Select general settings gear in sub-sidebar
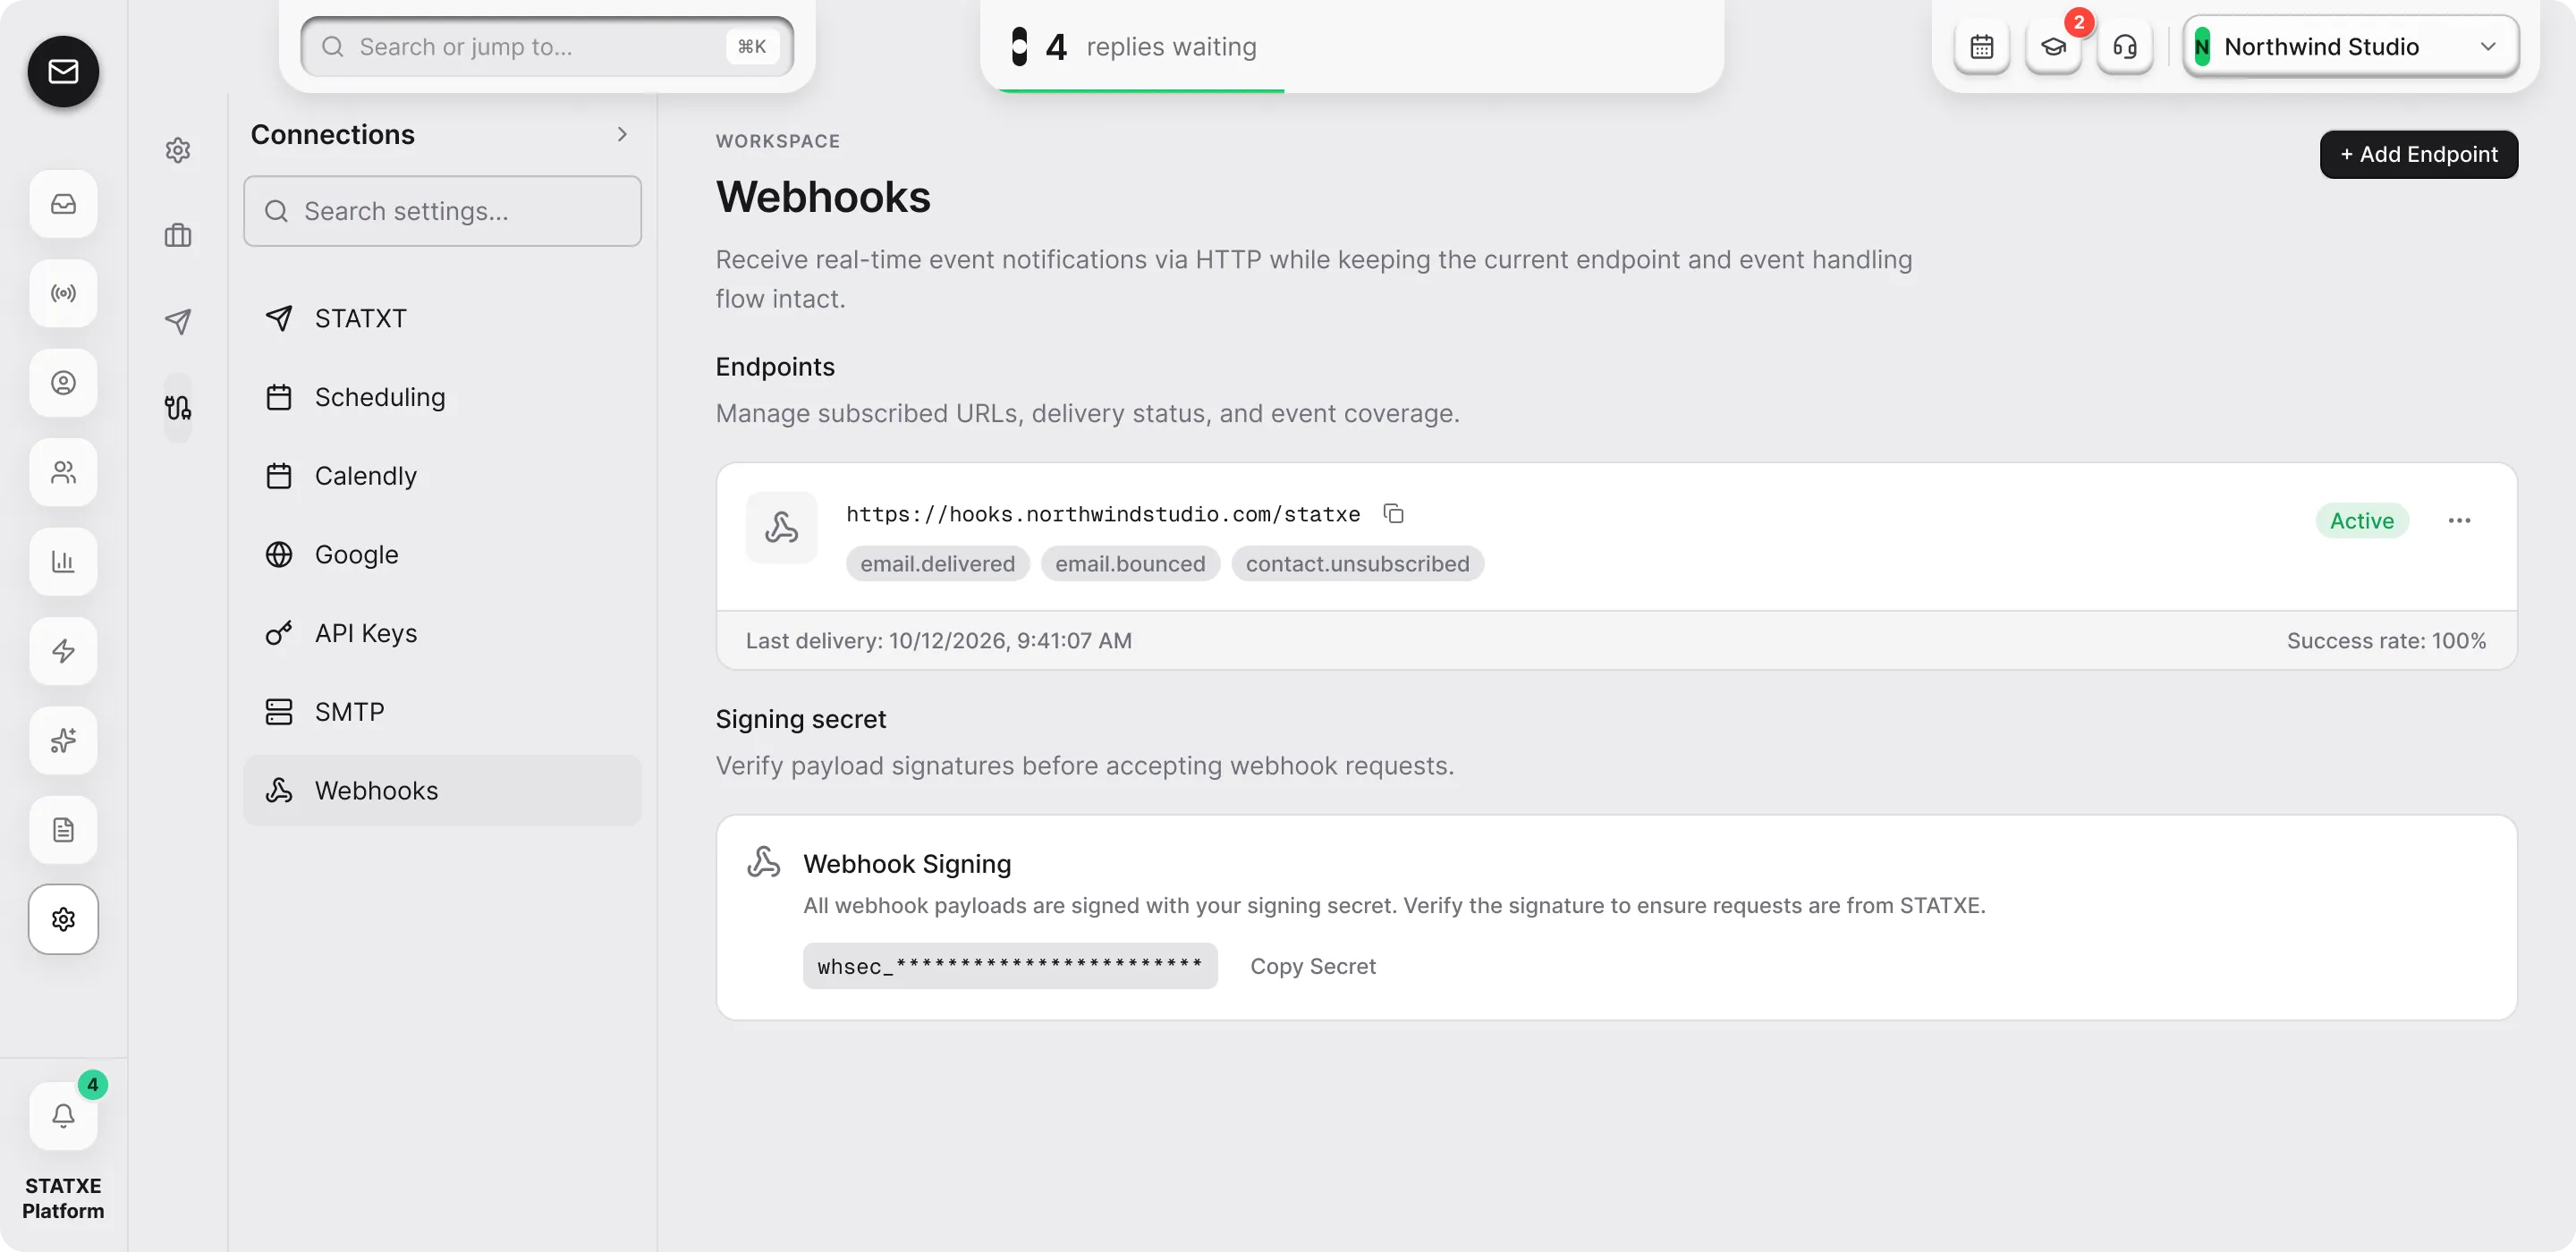 click(x=178, y=150)
